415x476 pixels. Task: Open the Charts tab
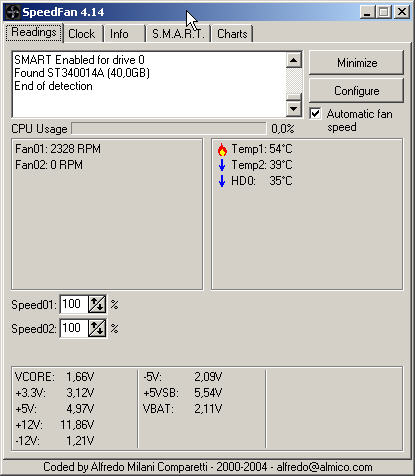click(232, 34)
